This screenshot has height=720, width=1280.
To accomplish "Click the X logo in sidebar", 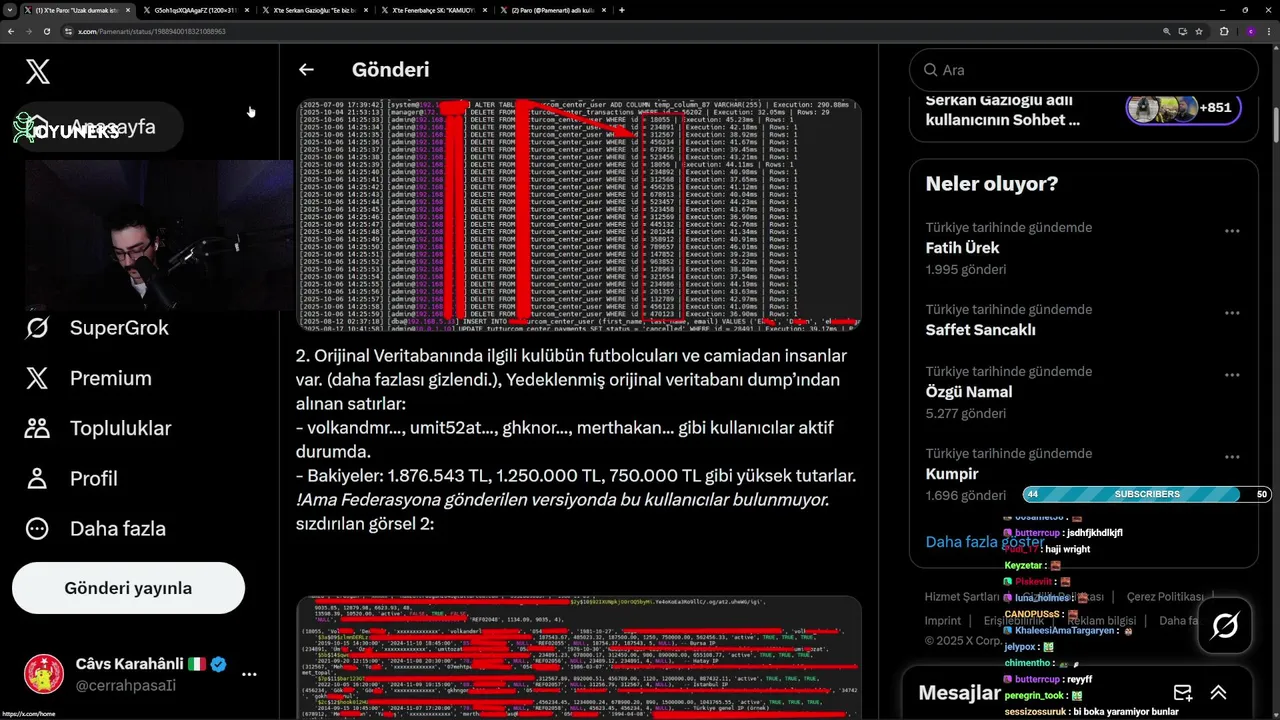I will [38, 71].
